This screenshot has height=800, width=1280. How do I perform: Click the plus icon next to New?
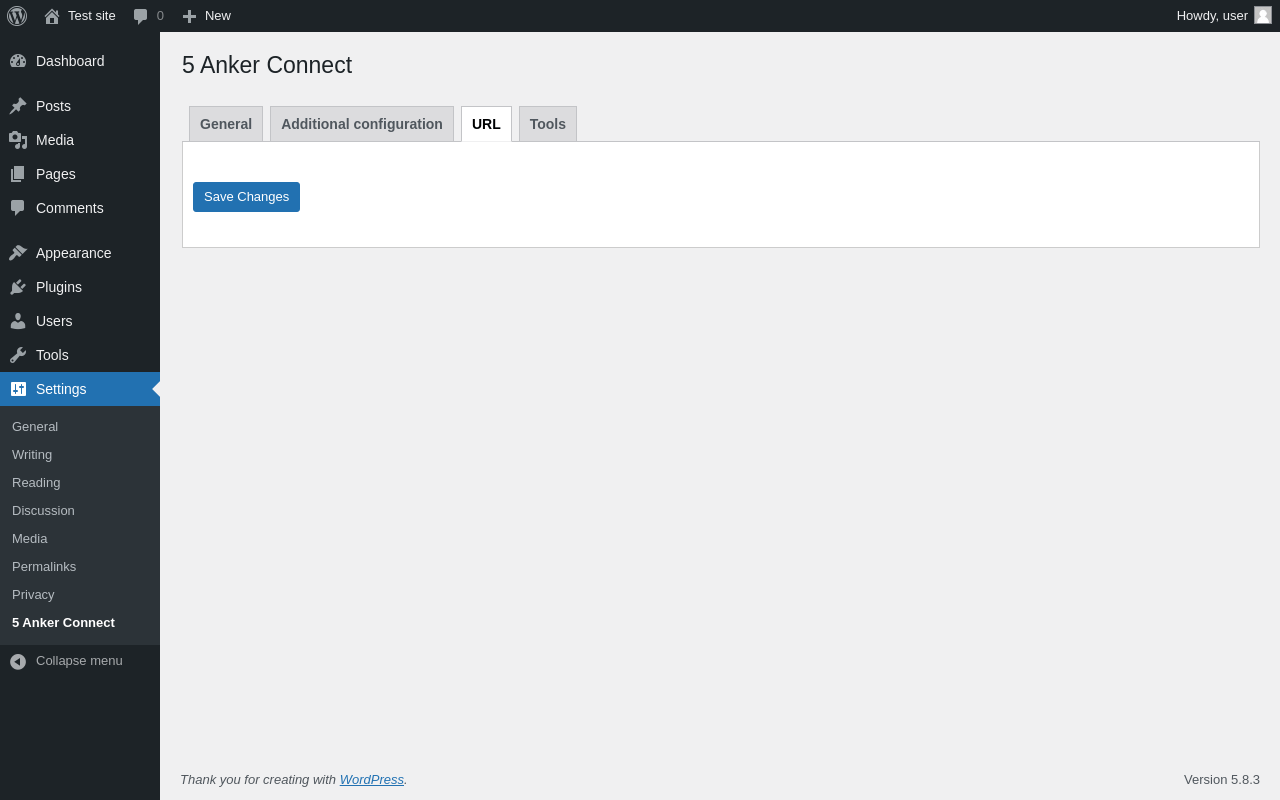coord(189,16)
